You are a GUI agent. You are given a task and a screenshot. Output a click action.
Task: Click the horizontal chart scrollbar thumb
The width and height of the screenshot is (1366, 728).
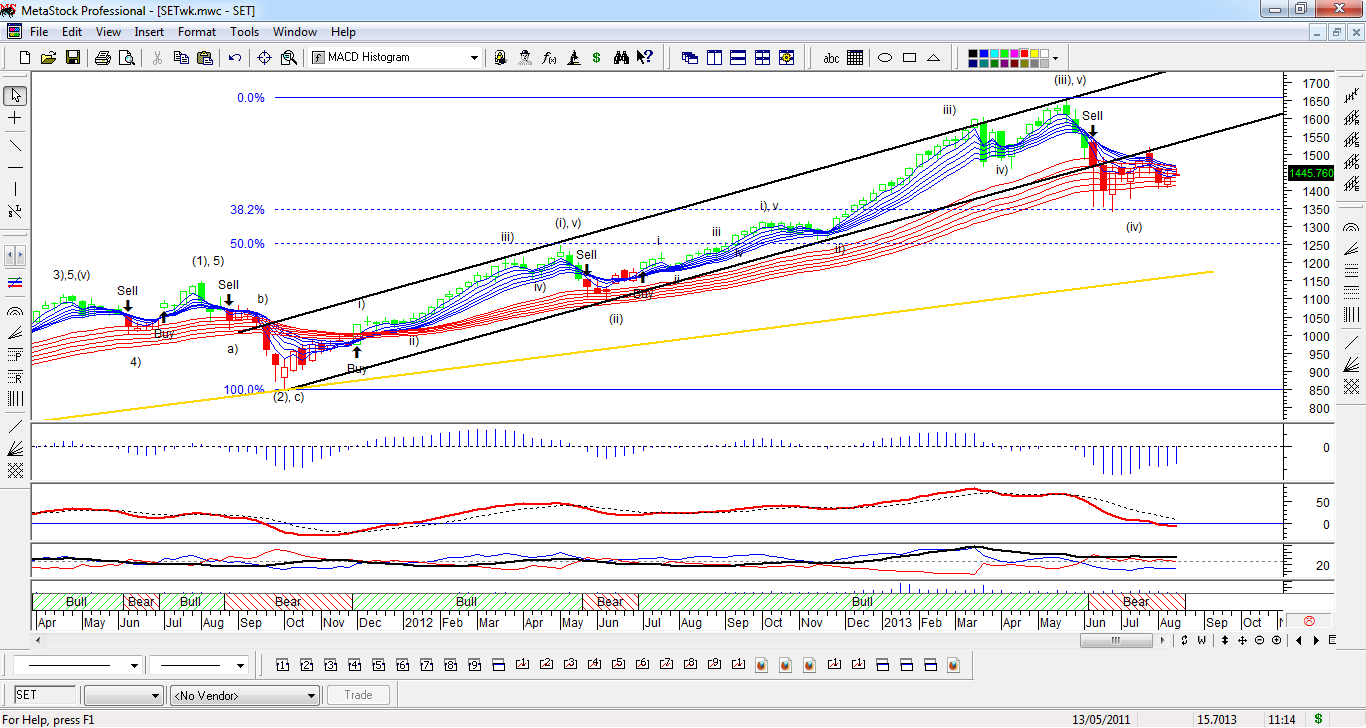tap(1115, 640)
